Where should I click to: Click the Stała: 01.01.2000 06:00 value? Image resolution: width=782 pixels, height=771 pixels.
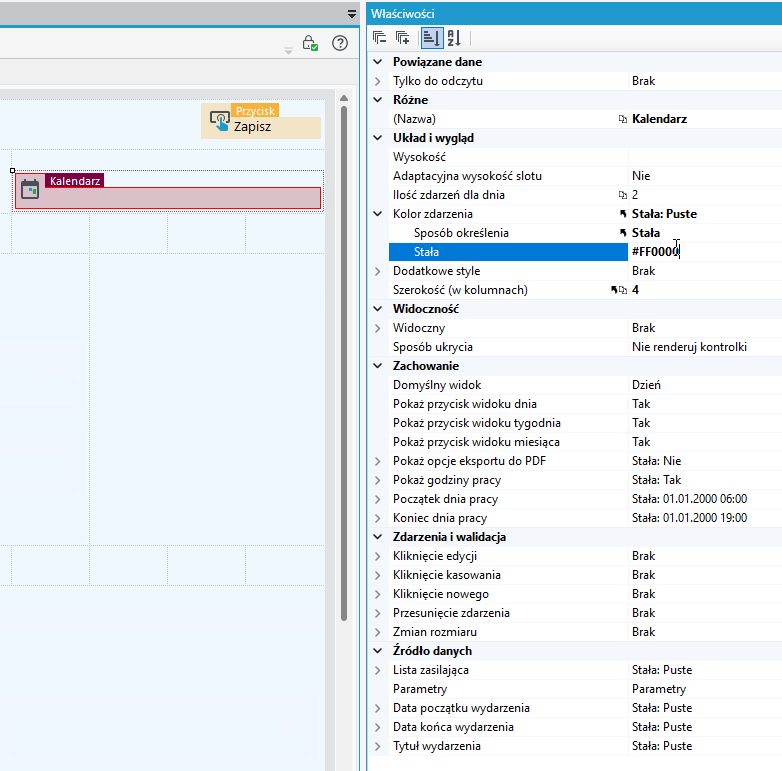click(x=689, y=499)
